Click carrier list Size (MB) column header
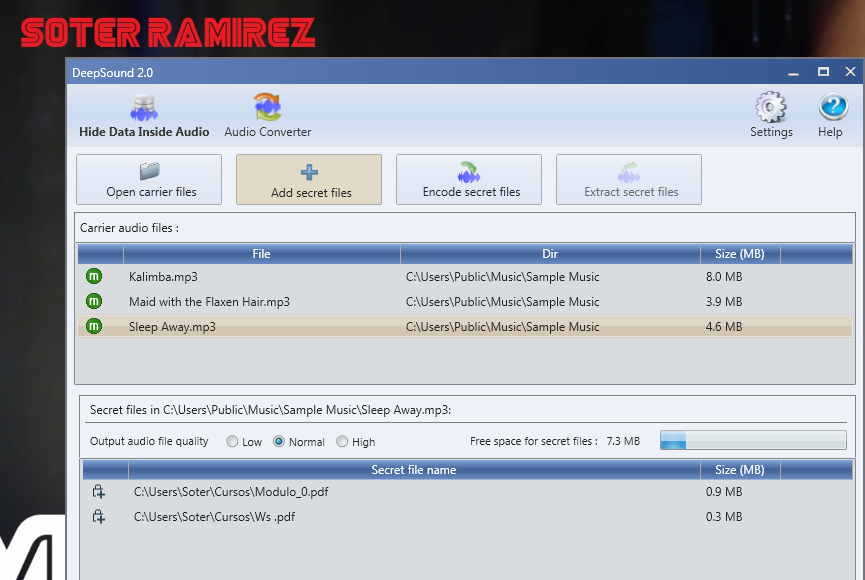This screenshot has height=580, width=865. click(740, 254)
